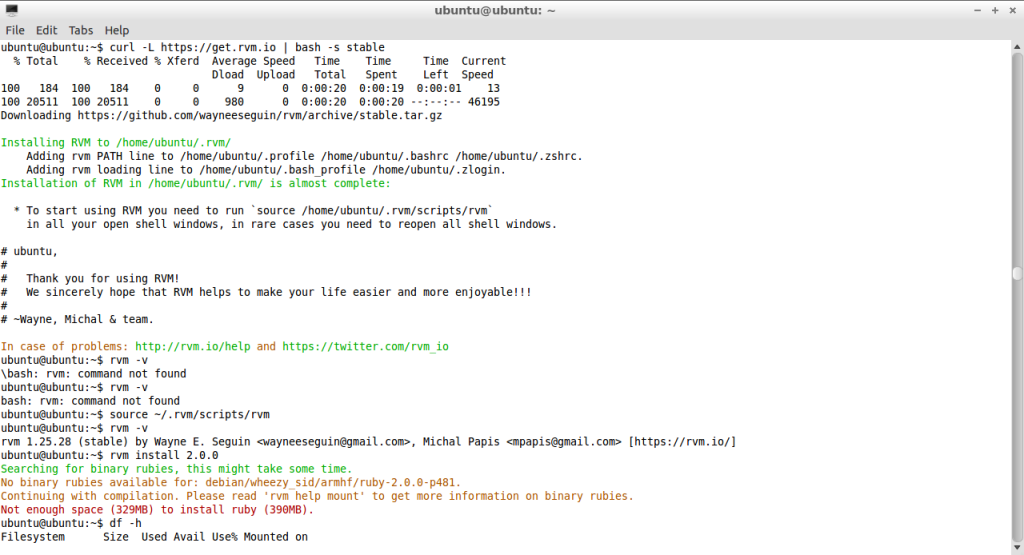
Task: Click the https://get.rvm.io URL in curl command
Action: (218, 48)
